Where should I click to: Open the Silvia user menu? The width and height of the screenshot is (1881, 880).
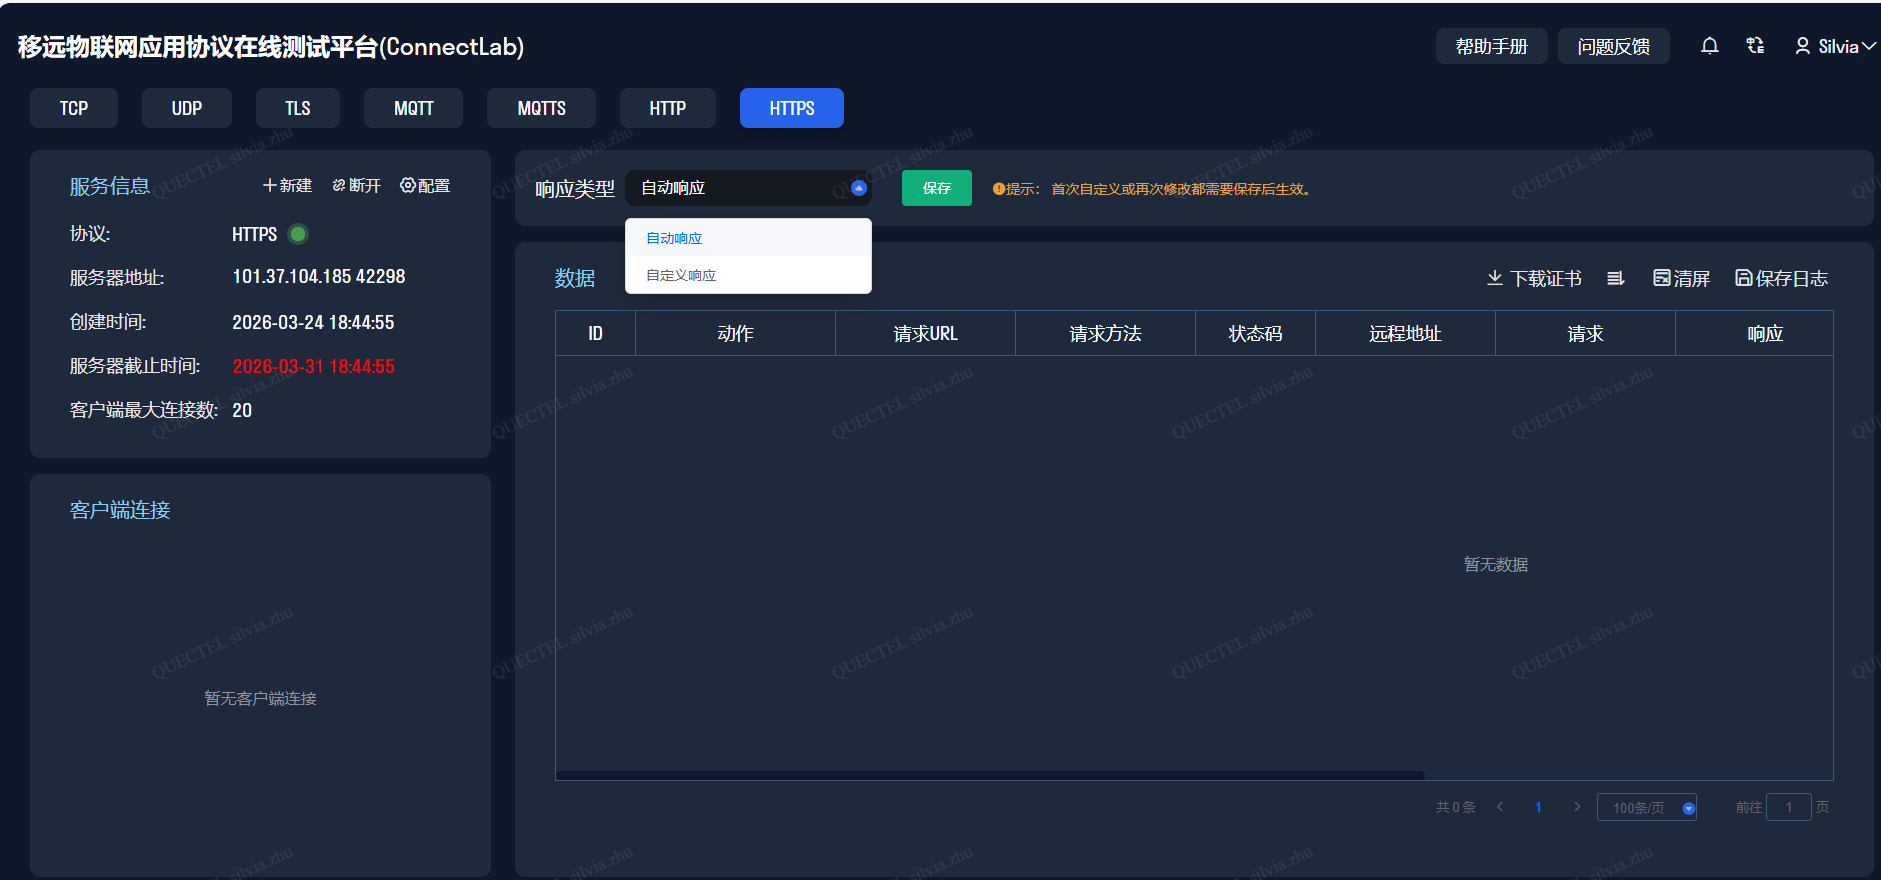1835,46
